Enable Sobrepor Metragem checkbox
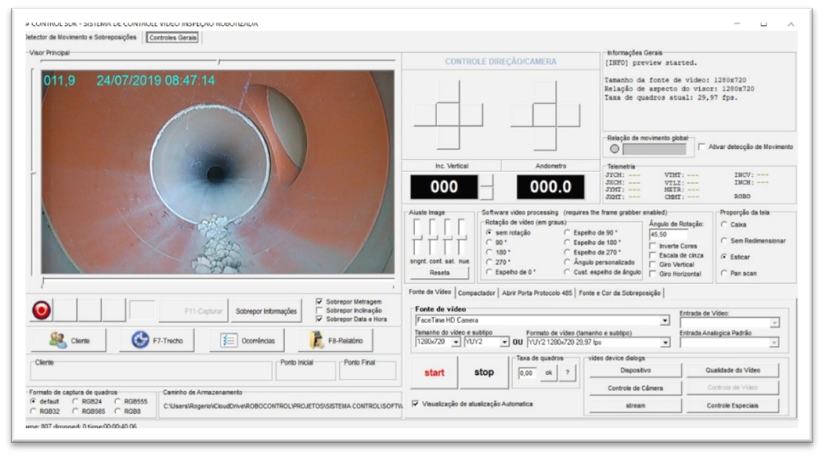Image resolution: width=824 pixels, height=457 pixels. [x=319, y=302]
